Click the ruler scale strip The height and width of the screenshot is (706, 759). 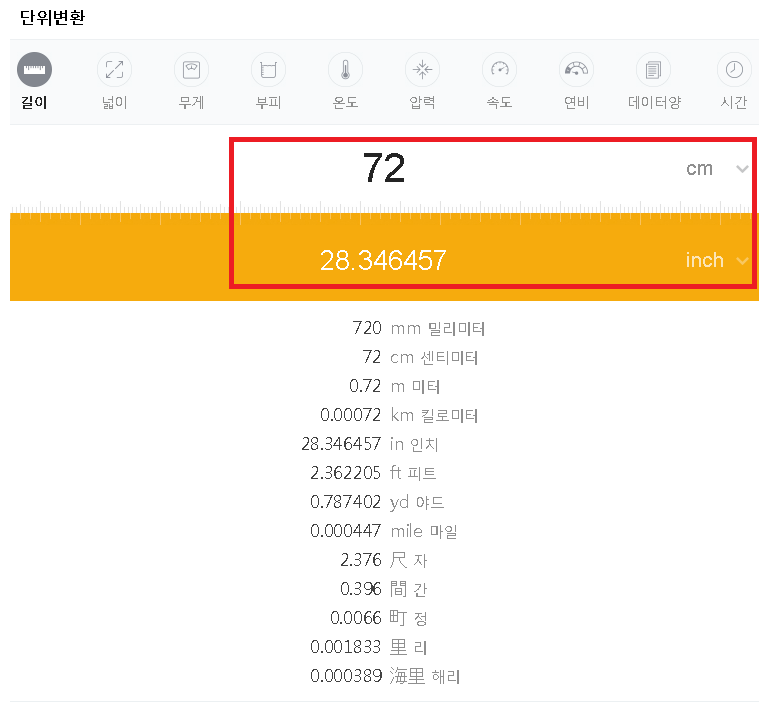[x=384, y=212]
